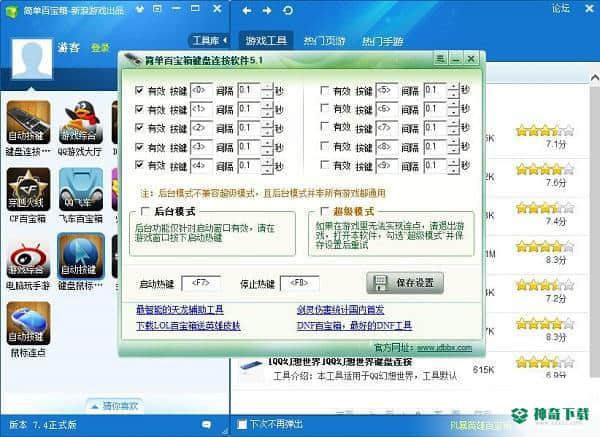This screenshot has height=437, width=600.
Task: Enable the 后台模式 checkbox
Action: coord(145,211)
